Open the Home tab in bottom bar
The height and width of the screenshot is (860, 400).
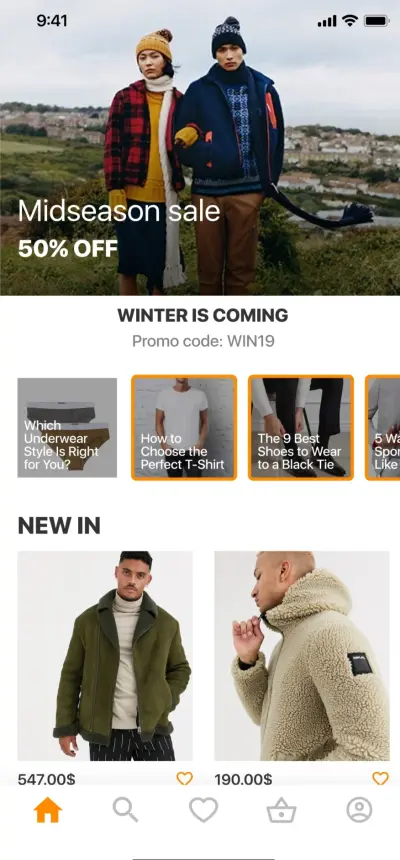48,810
